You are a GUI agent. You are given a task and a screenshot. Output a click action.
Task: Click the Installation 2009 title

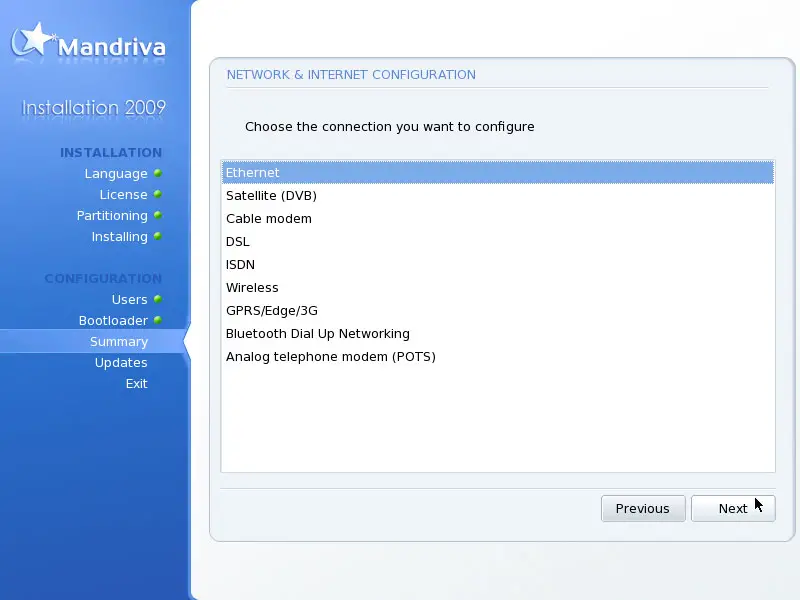pyautogui.click(x=93, y=108)
